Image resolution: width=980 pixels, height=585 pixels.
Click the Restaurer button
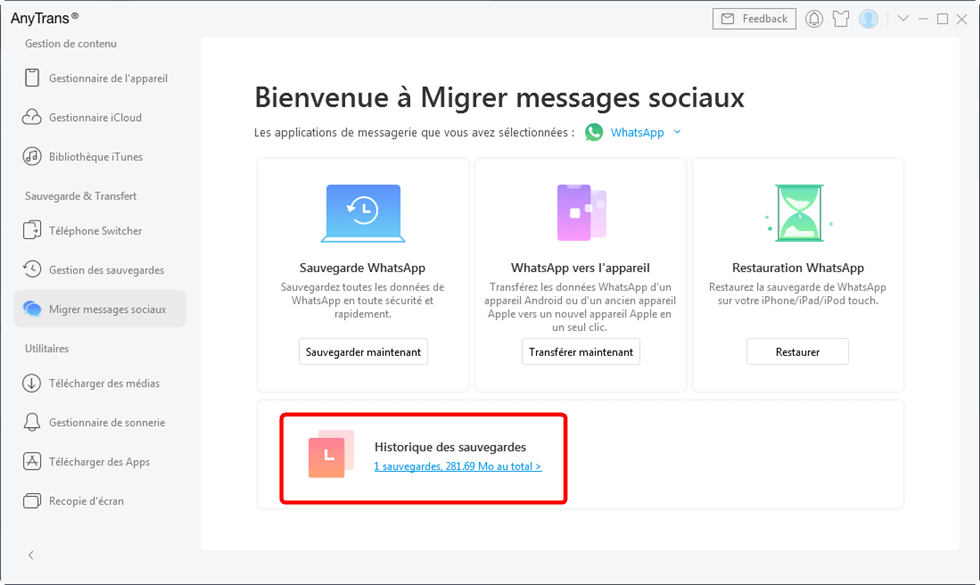pyautogui.click(x=798, y=352)
